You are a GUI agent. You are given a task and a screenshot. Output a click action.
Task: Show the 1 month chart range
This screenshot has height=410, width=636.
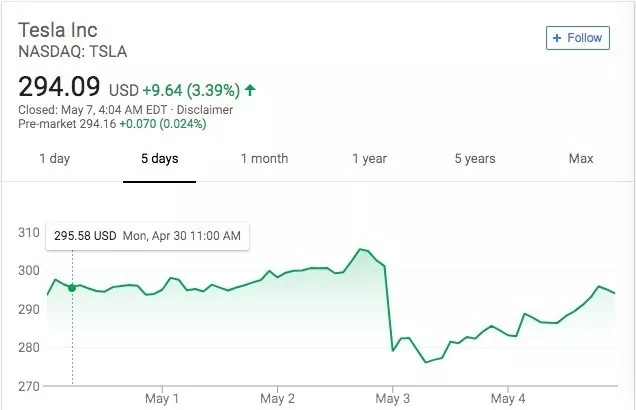pos(264,158)
